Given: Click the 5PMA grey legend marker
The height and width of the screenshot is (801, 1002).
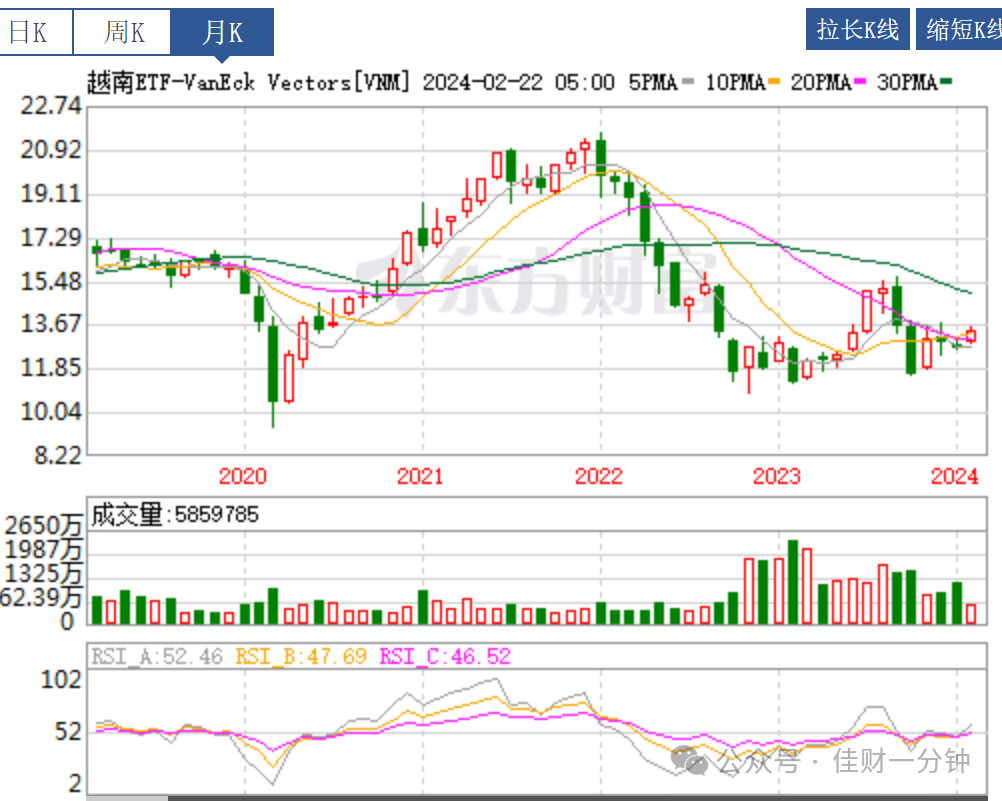Looking at the screenshot, I should coord(688,82).
